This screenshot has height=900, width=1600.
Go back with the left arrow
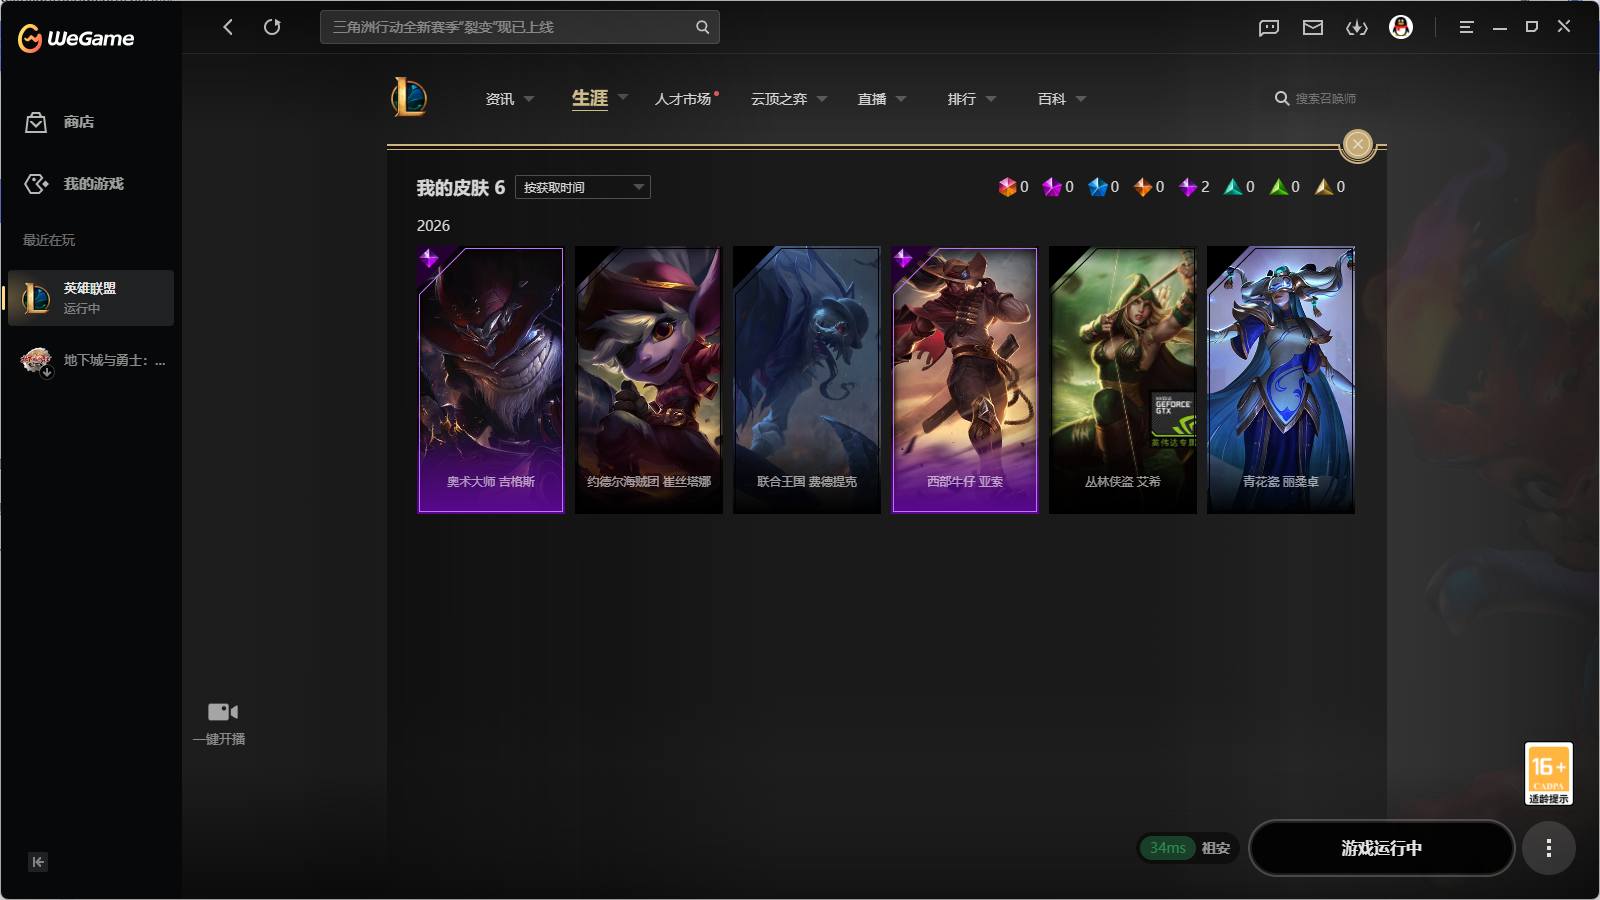[x=228, y=27]
